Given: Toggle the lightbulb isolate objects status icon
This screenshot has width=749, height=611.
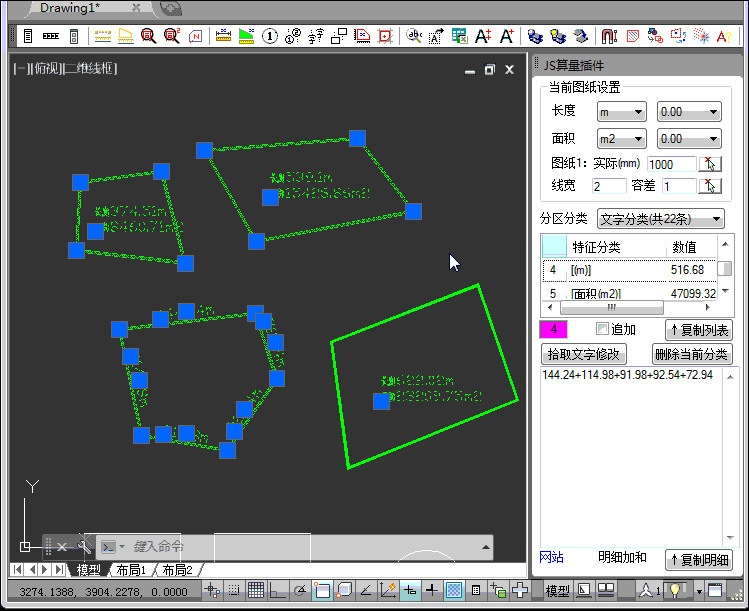Looking at the screenshot, I should pyautogui.click(x=676, y=590).
